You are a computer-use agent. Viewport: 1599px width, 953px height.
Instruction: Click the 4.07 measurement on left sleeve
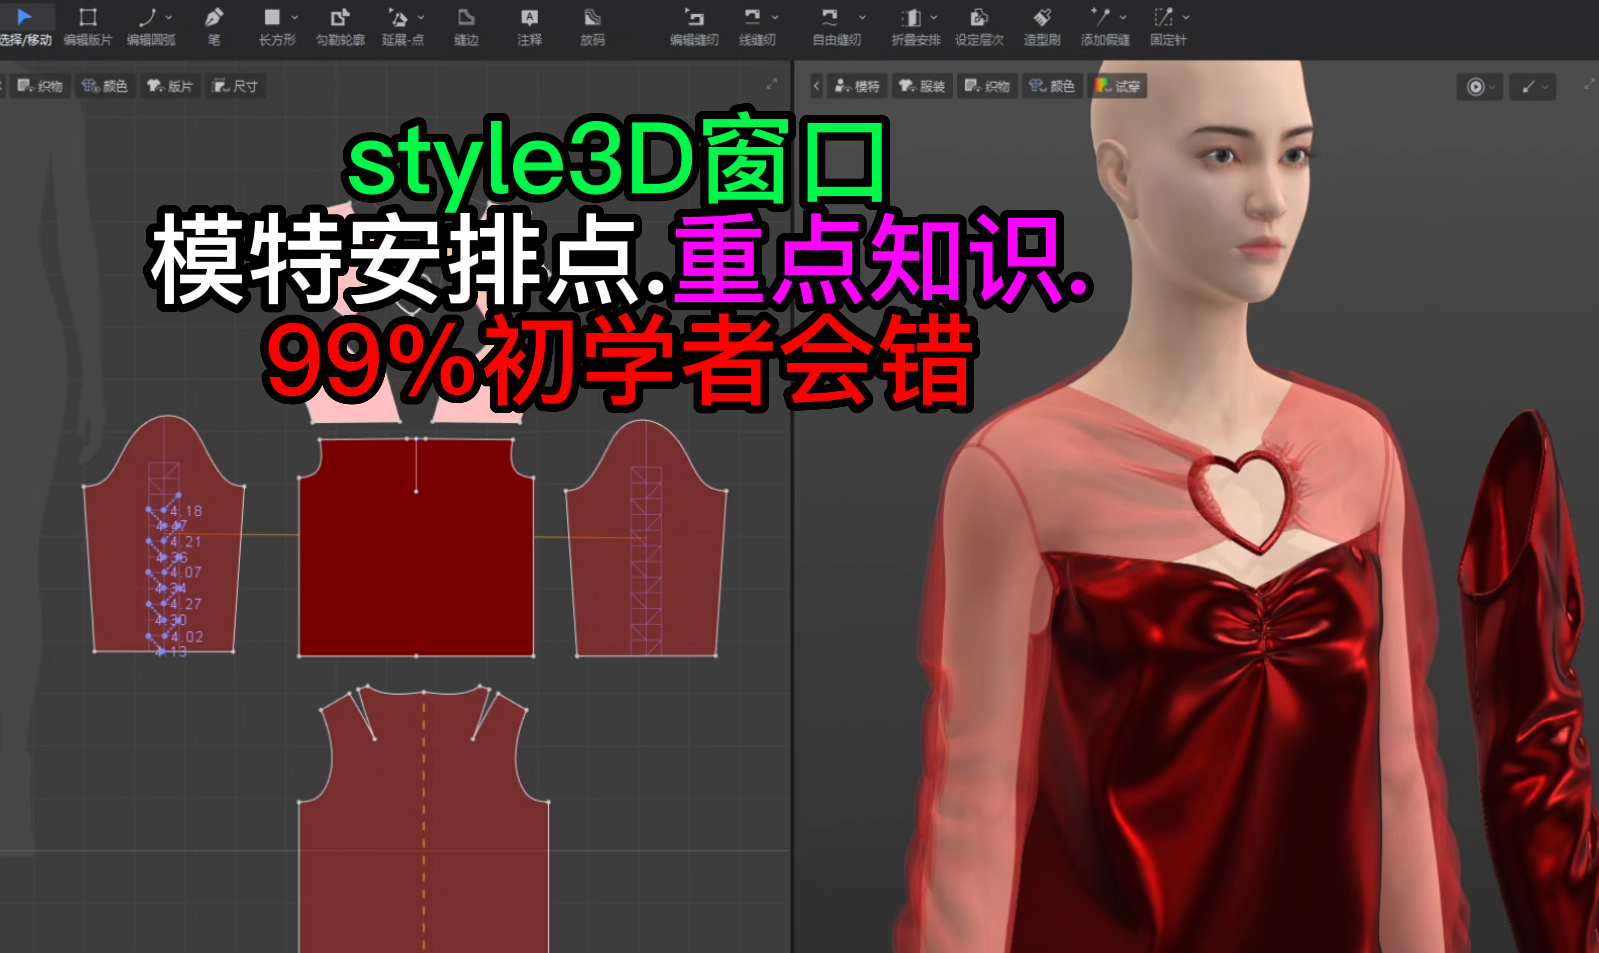186,573
